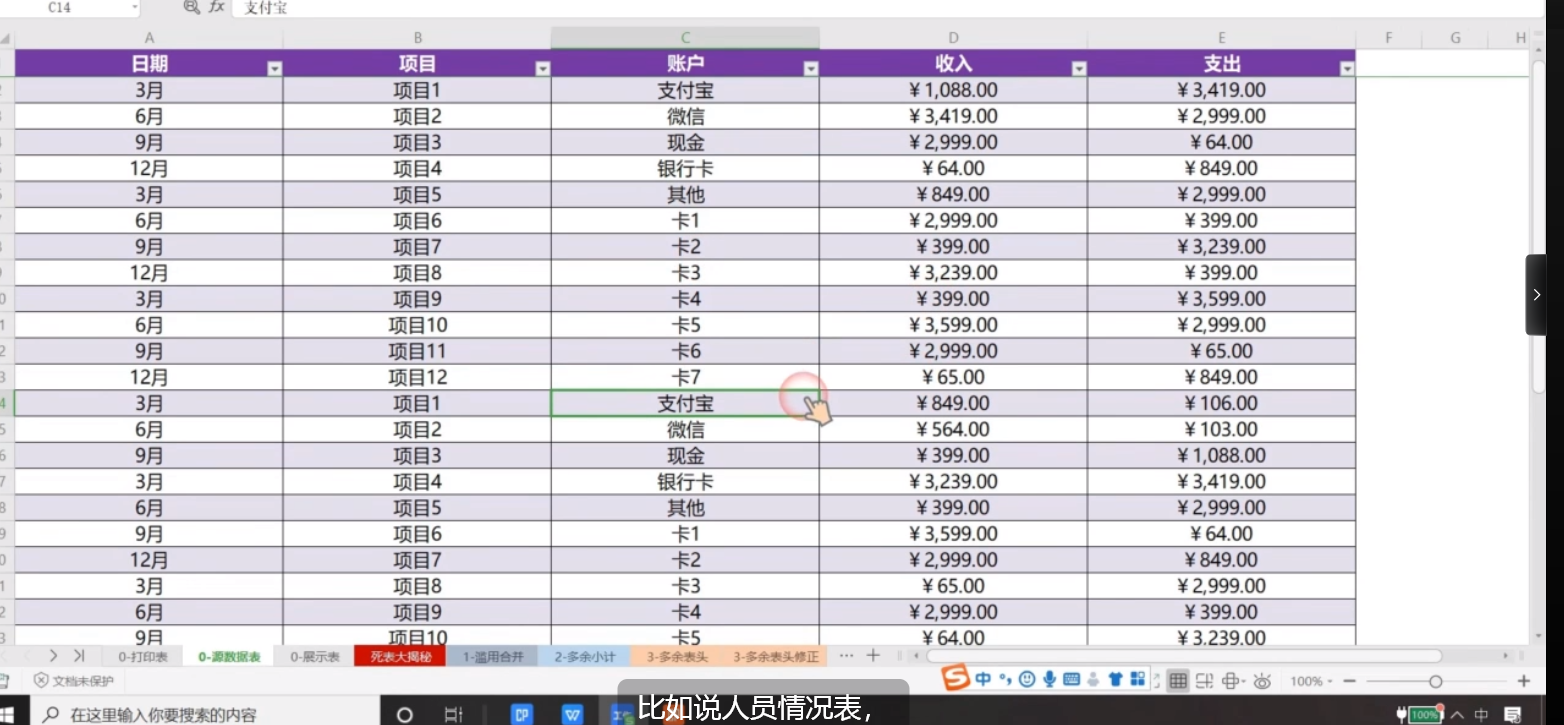Viewport: 1564px width, 725px height.
Task: Open filter dropdown for 日期 column
Action: 274,69
